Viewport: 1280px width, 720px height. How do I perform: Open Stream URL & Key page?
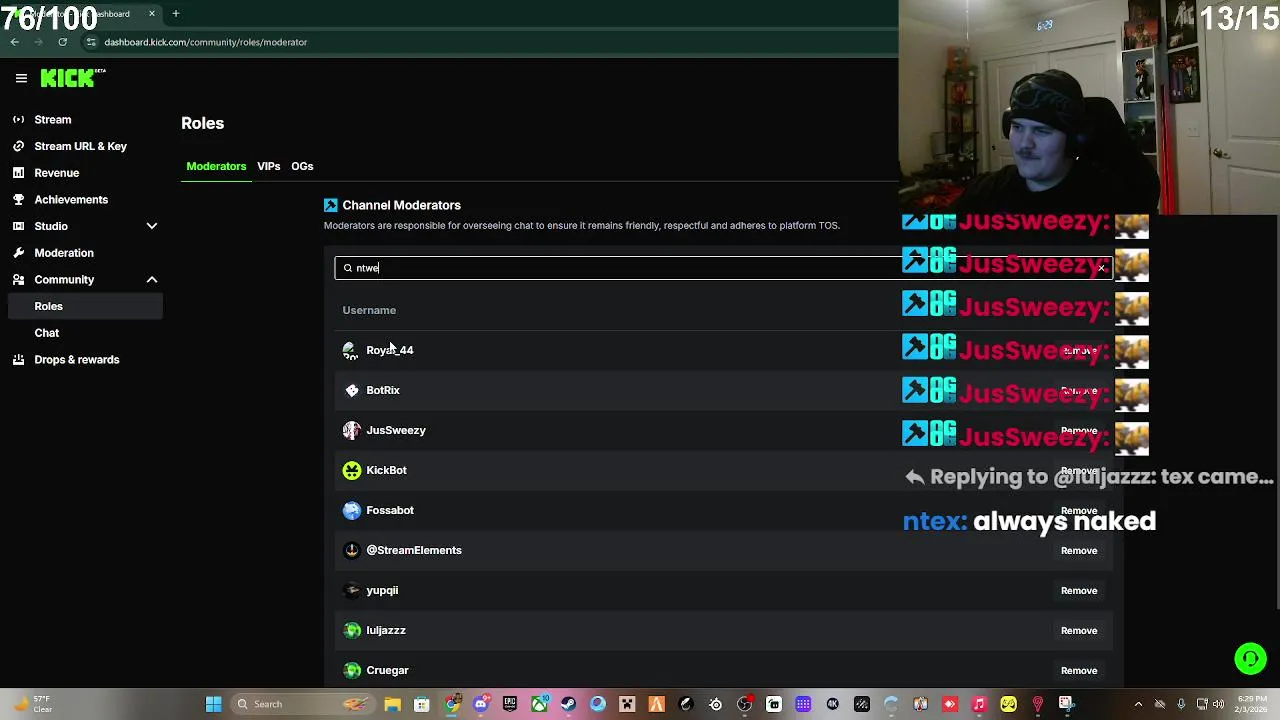[80, 146]
